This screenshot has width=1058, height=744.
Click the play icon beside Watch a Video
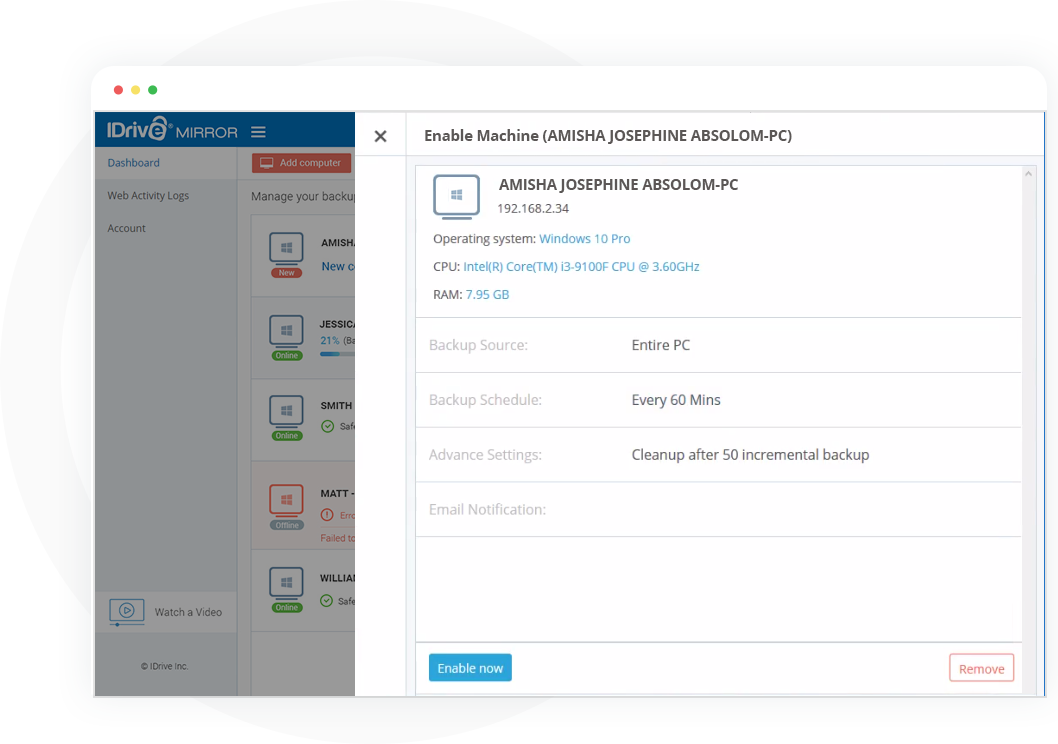127,611
